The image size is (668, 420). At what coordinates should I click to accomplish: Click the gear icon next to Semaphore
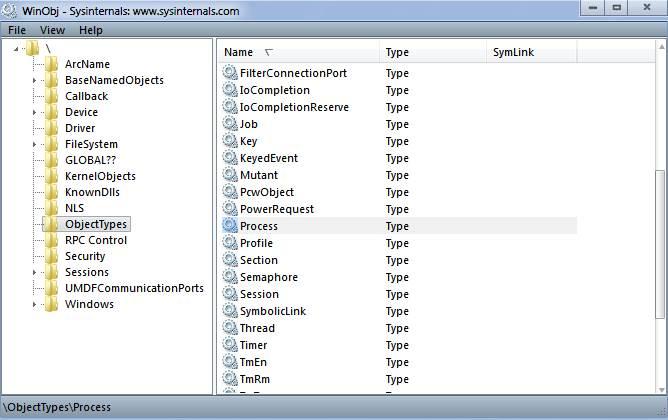click(231, 277)
